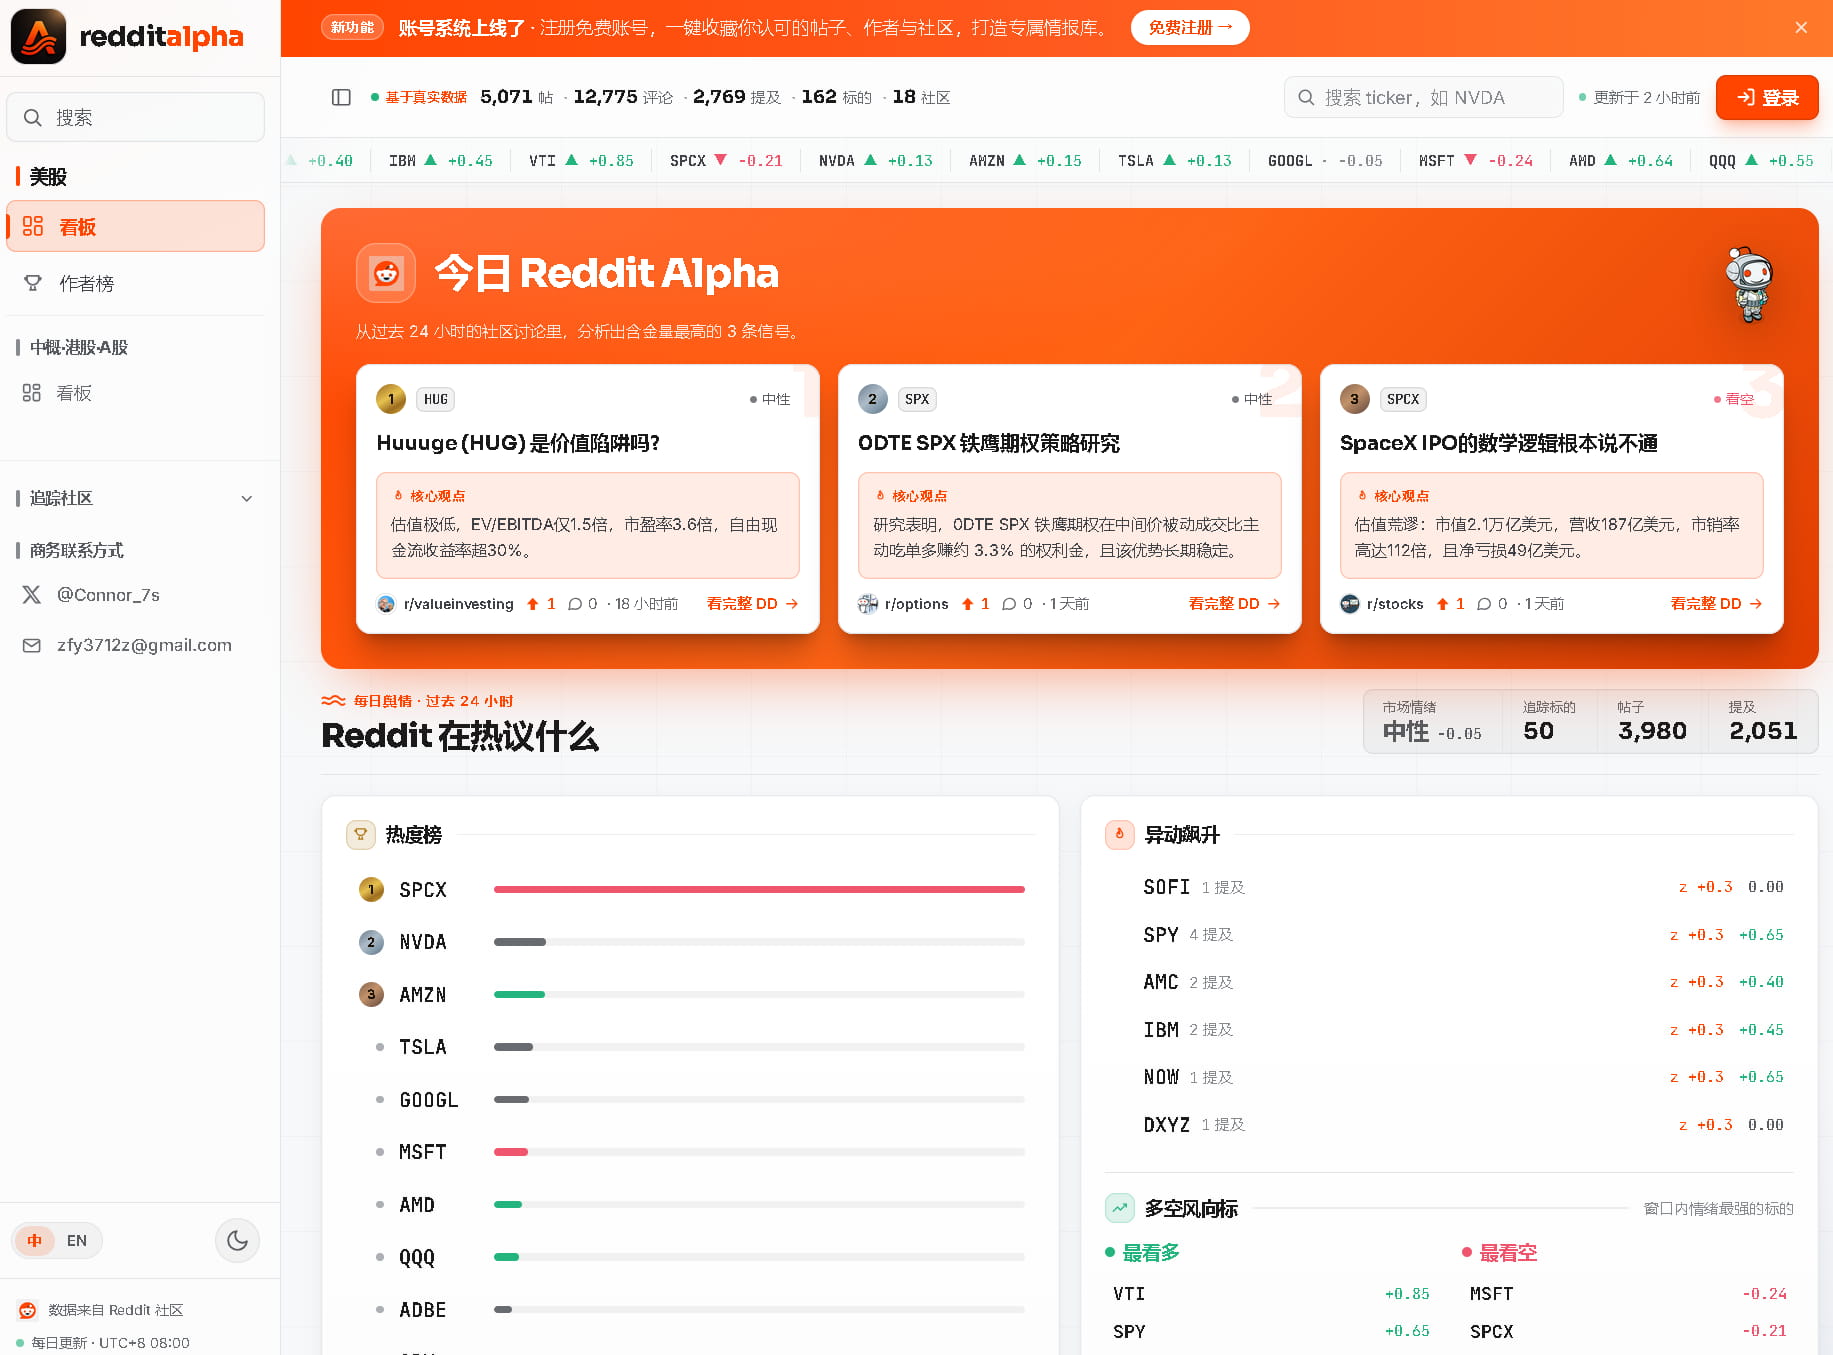The image size is (1833, 1355).
Task: Click the redditalpha logo icon
Action: [38, 37]
